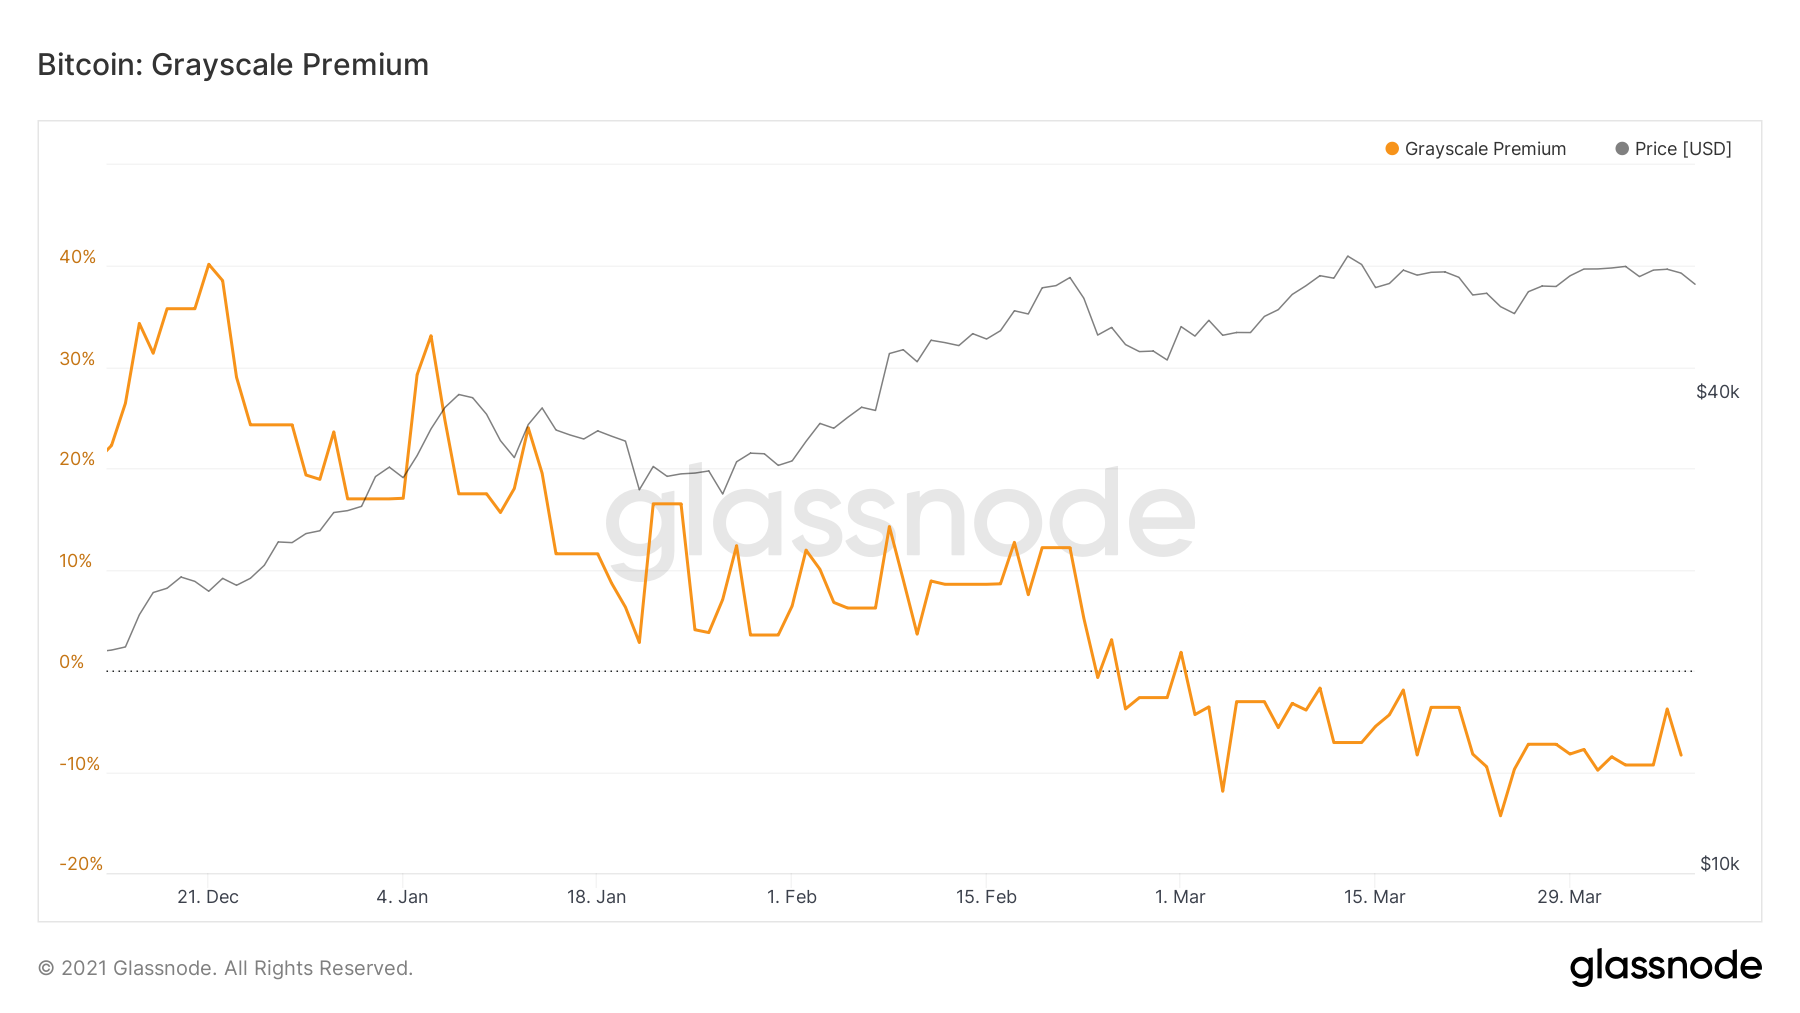The width and height of the screenshot is (1800, 1013).
Task: Click the $10k price axis label
Action: pyautogui.click(x=1720, y=864)
